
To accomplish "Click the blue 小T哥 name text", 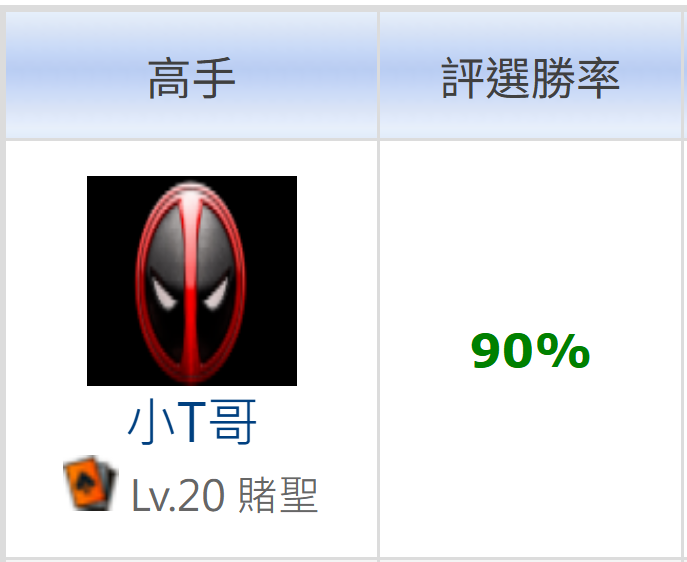I will point(192,422).
